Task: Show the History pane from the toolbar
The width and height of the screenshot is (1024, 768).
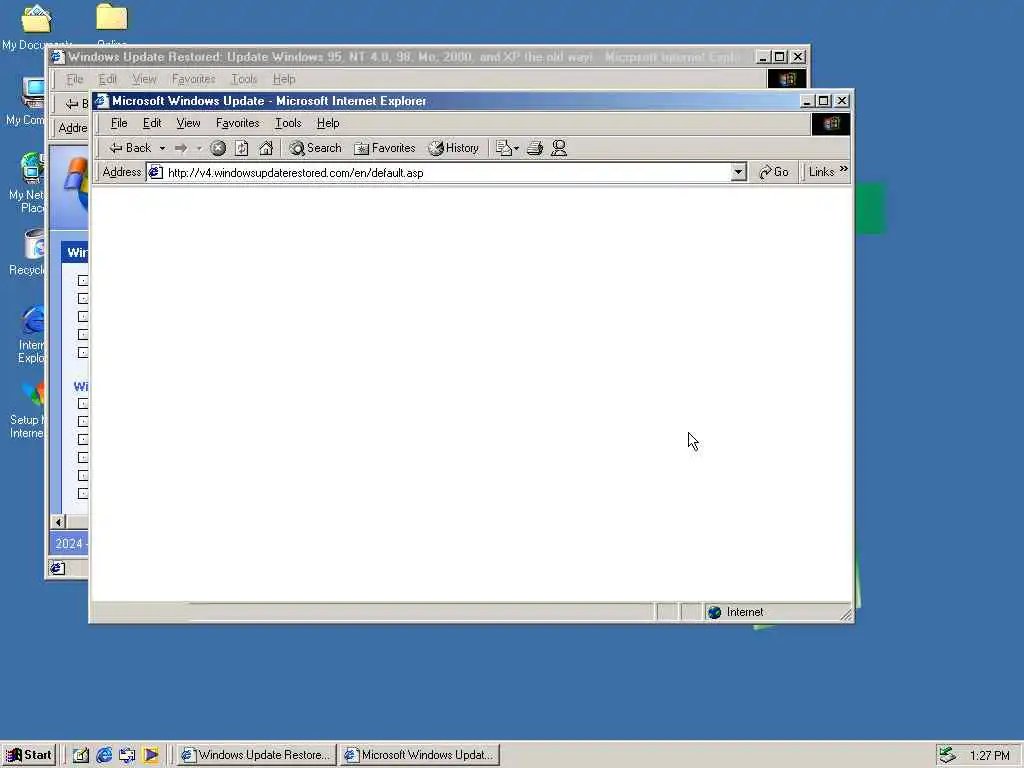Action: coord(454,148)
